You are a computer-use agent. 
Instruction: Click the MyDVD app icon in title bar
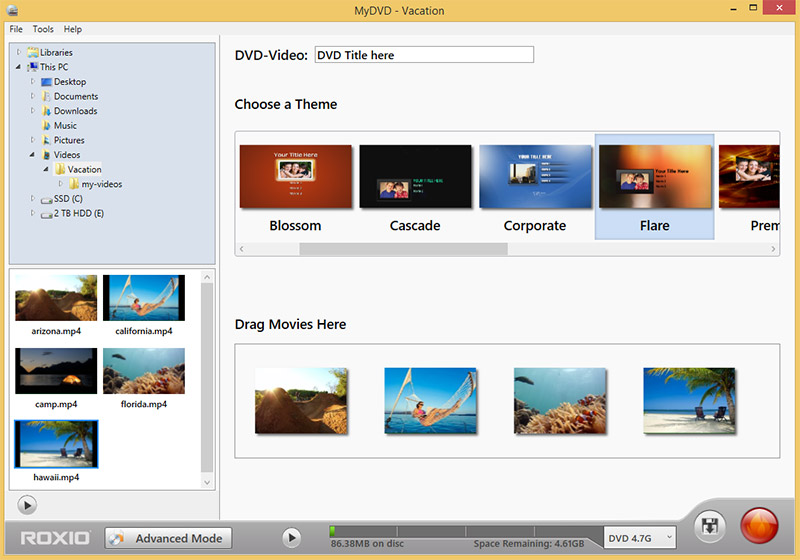[12, 10]
